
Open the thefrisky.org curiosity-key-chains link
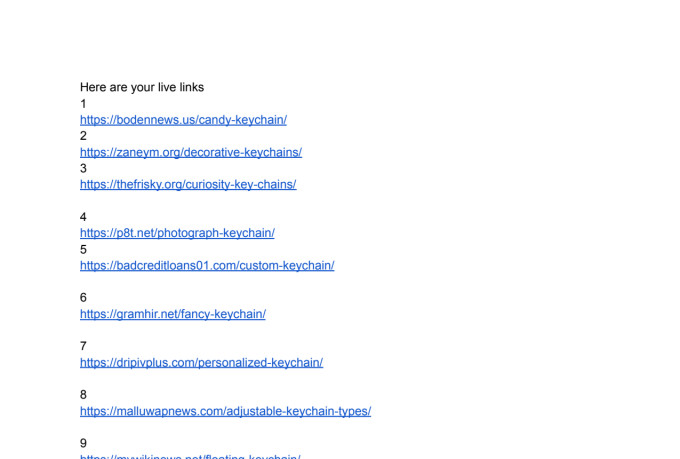(x=188, y=184)
